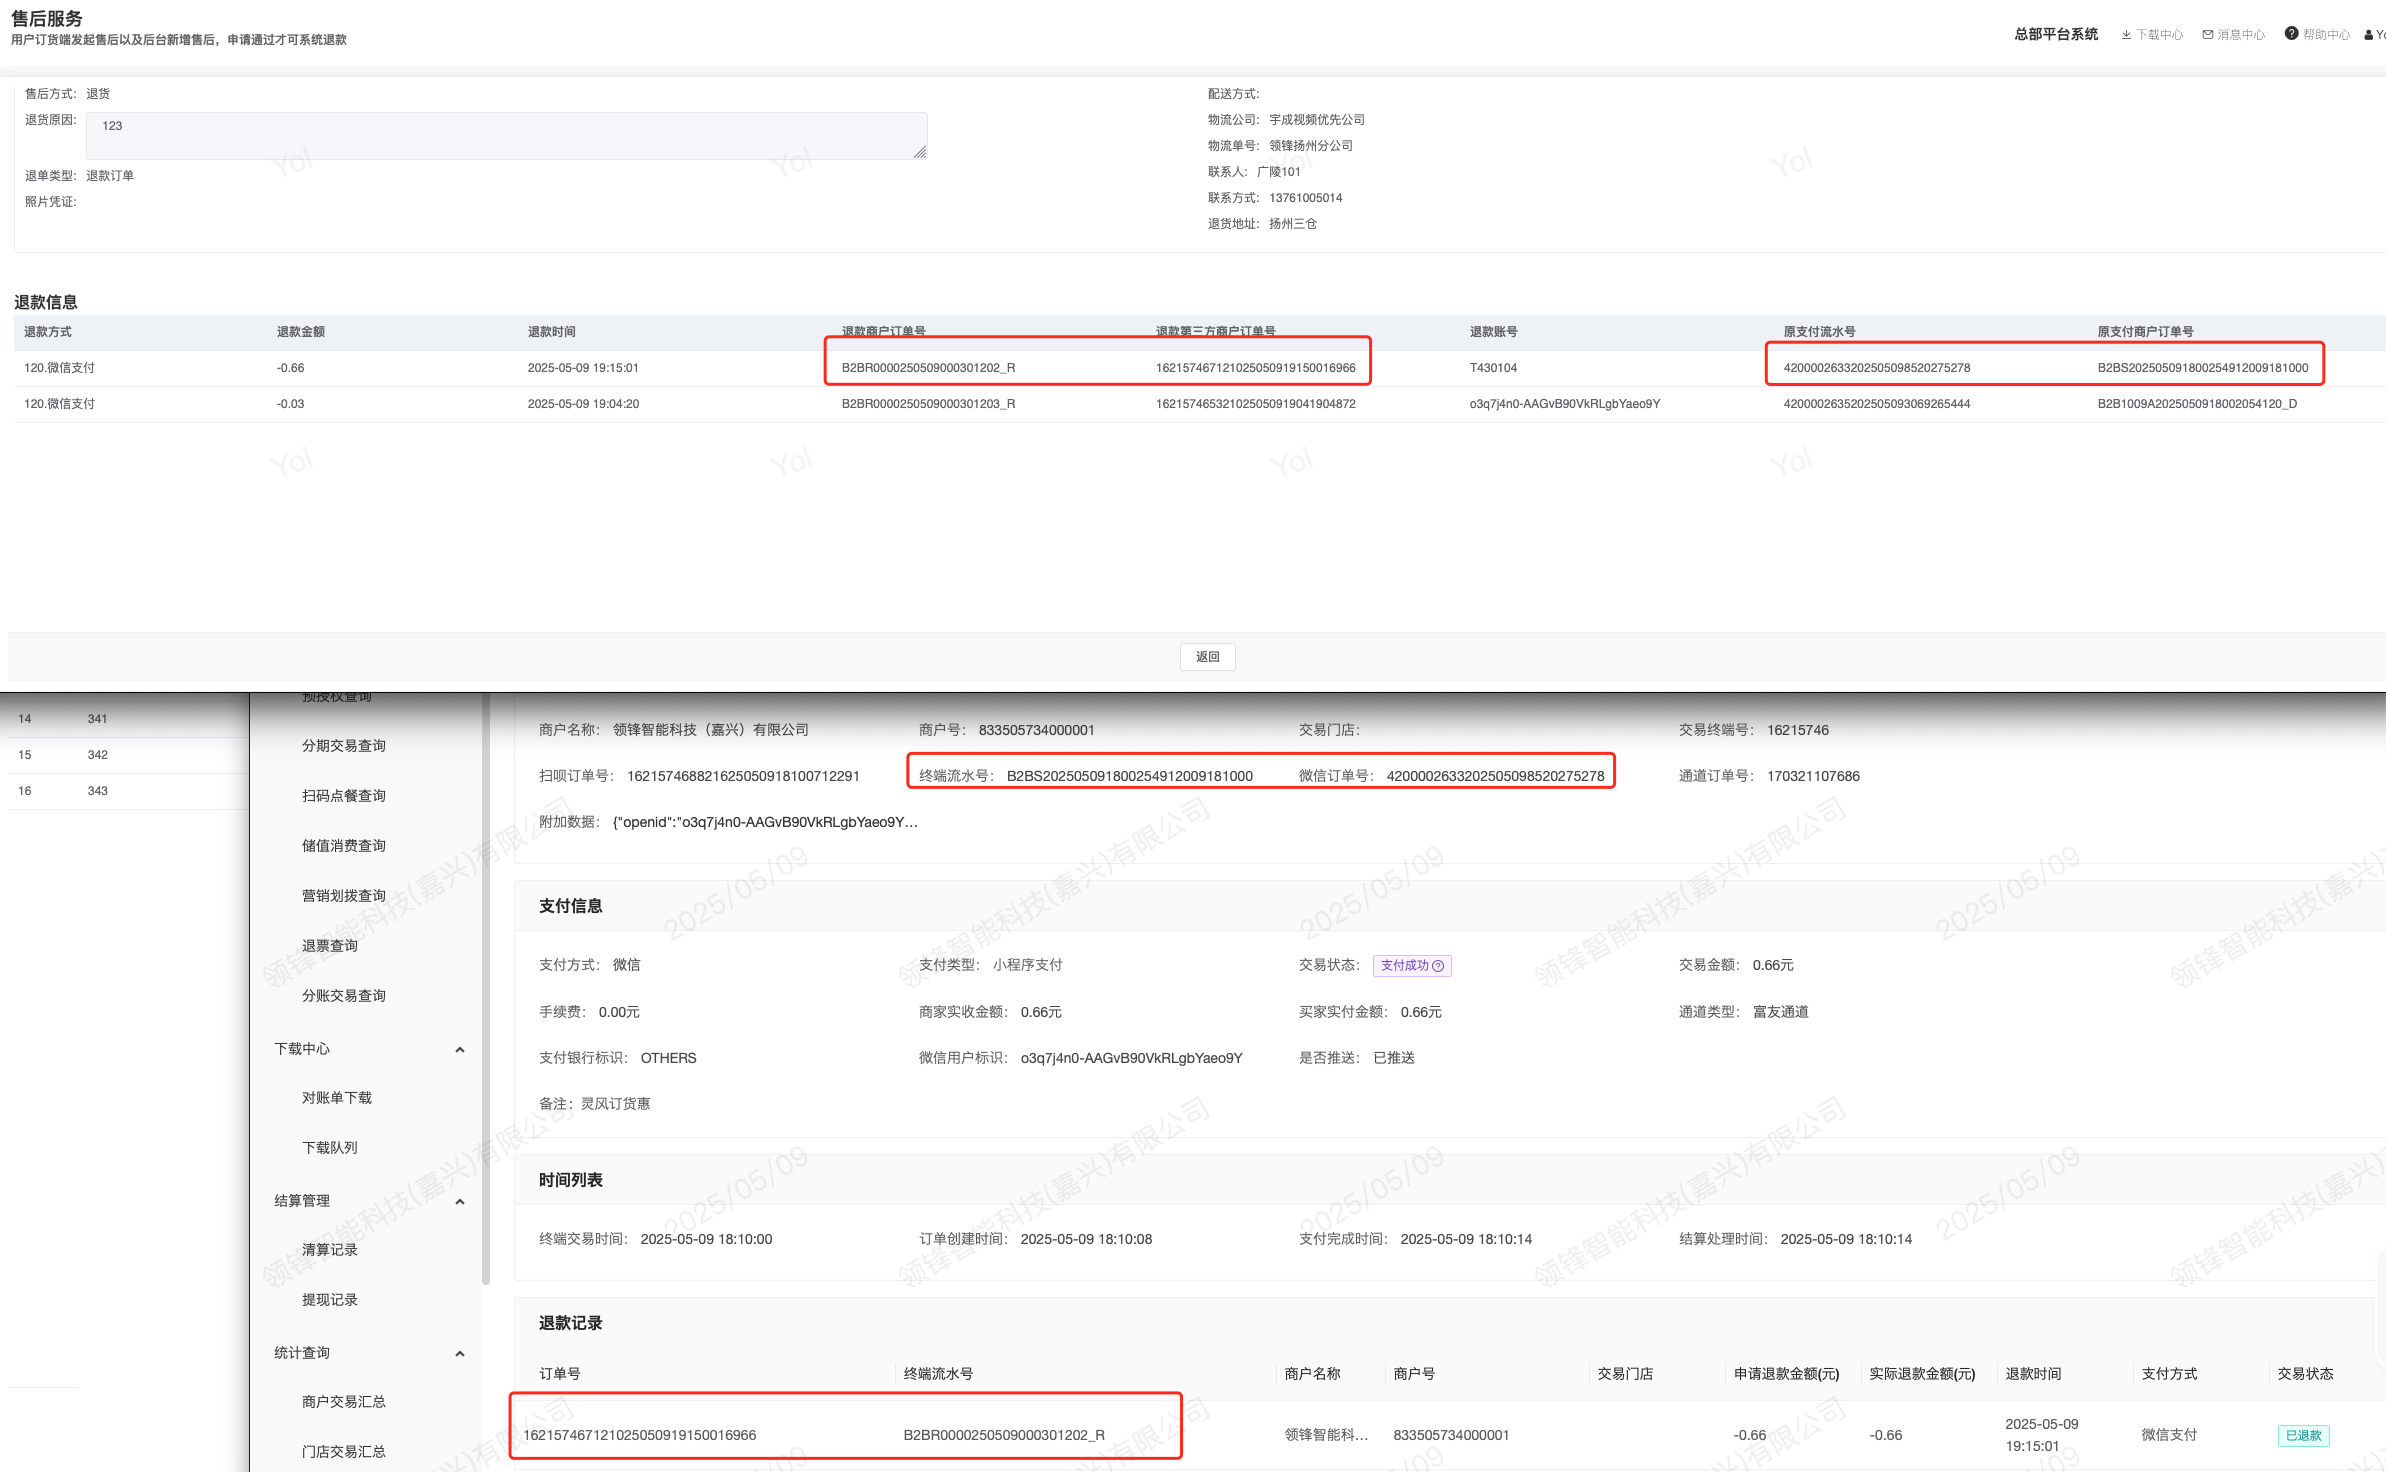Click the 返回 button
The height and width of the screenshot is (1472, 2386).
click(1207, 657)
